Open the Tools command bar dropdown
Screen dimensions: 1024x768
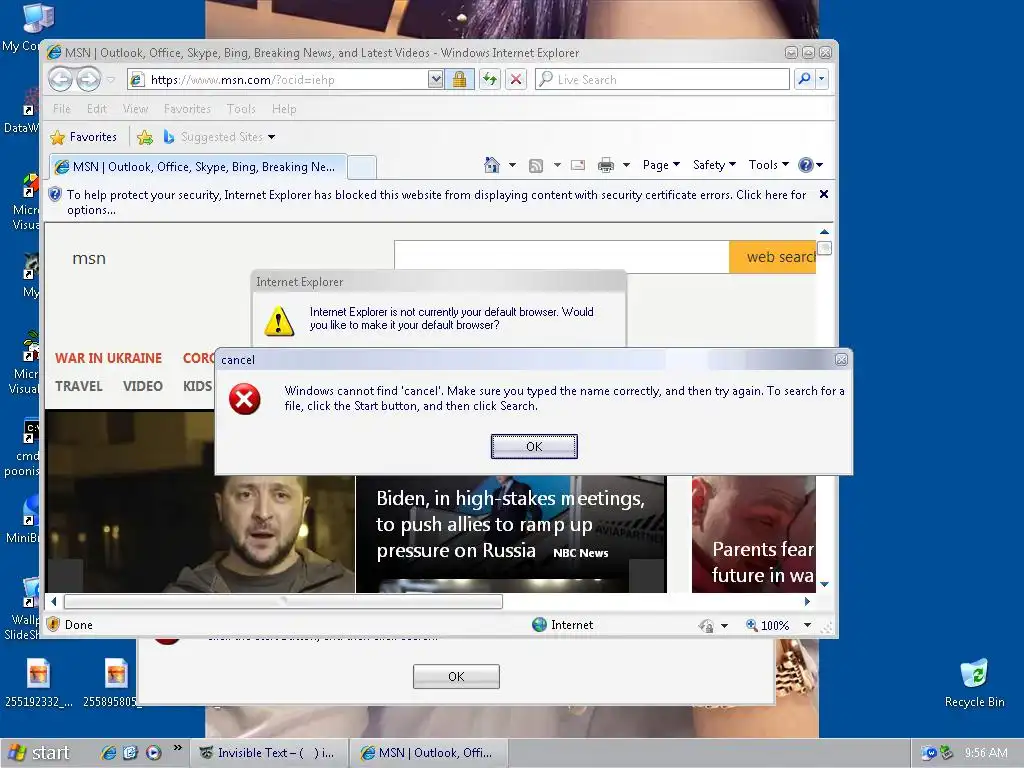[769, 165]
